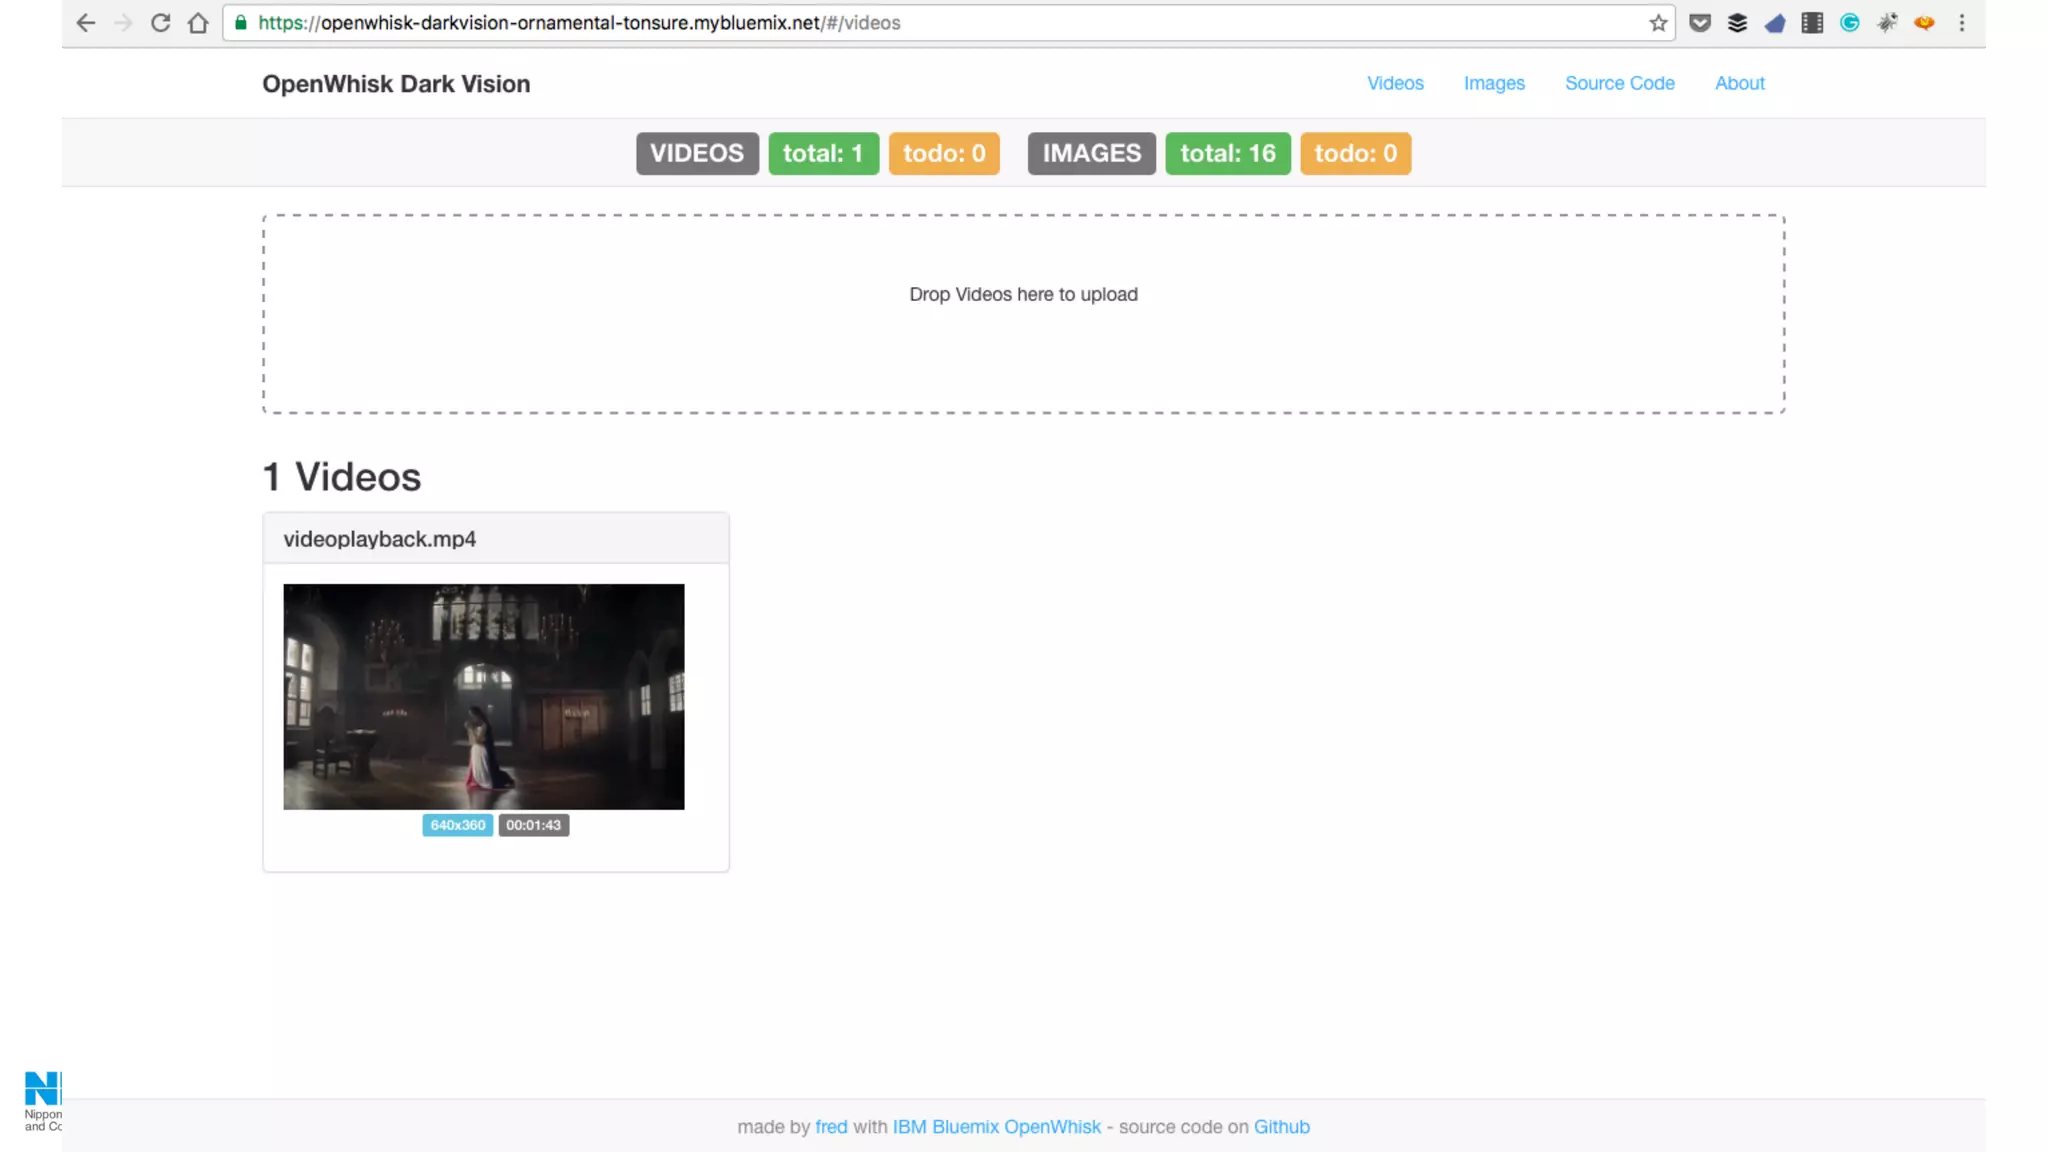Click the film strip extension icon
The width and height of the screenshot is (2048, 1152).
coord(1812,23)
